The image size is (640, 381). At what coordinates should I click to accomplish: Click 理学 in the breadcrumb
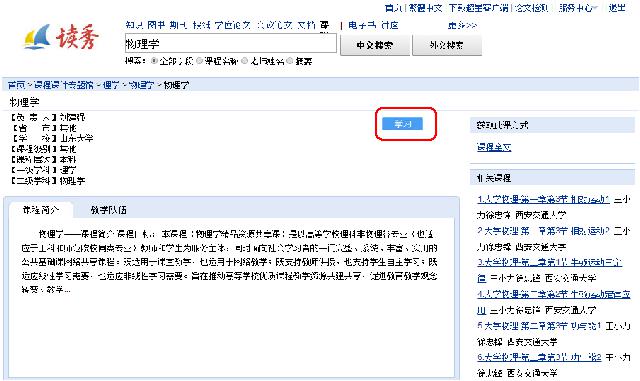(x=111, y=85)
